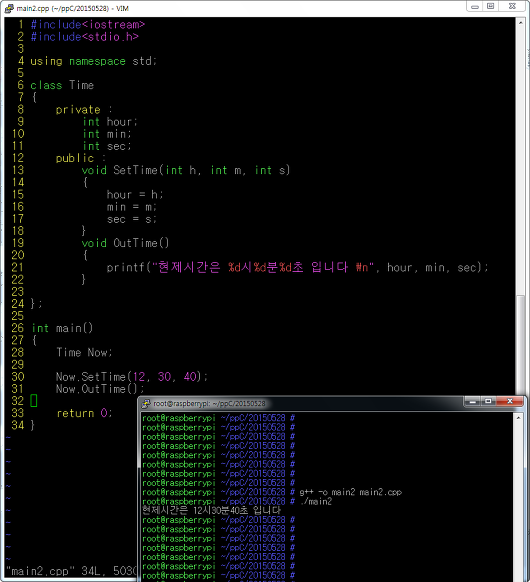Image resolution: width=530 pixels, height=582 pixels.
Task: Minimize the VIM main2.cpp window
Action: (474, 7)
